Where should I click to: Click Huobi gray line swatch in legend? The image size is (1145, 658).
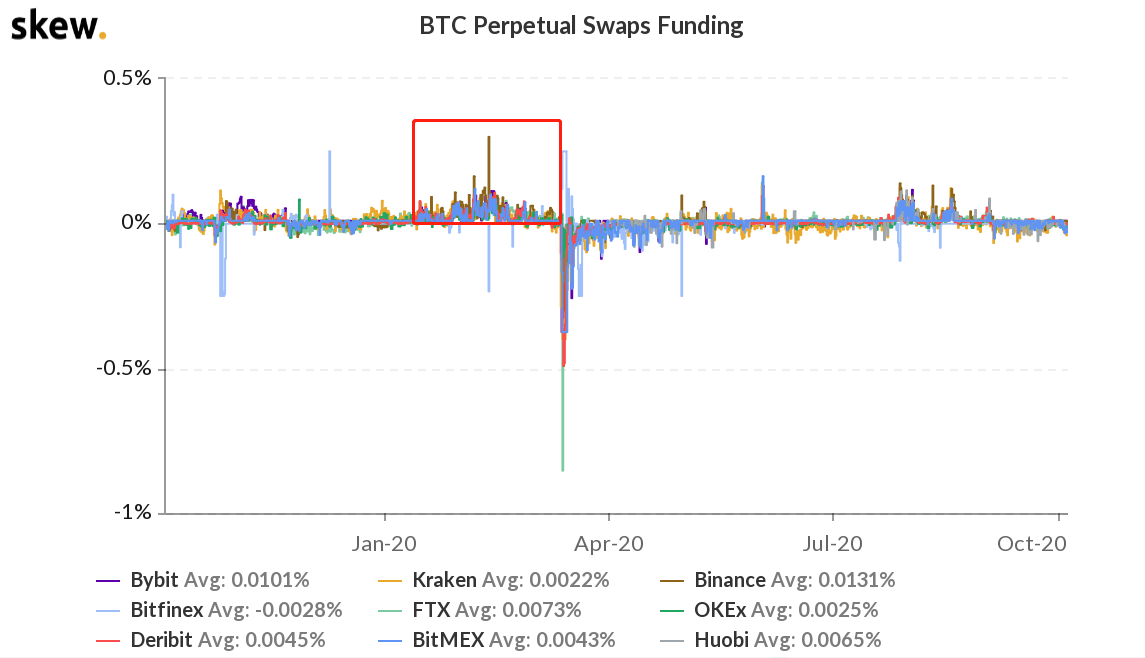[672, 640]
